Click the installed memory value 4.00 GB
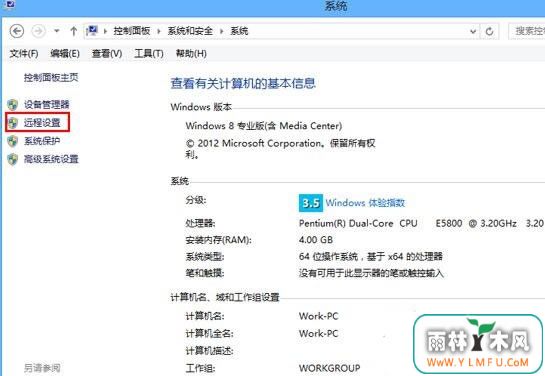545x376 pixels. [x=316, y=240]
